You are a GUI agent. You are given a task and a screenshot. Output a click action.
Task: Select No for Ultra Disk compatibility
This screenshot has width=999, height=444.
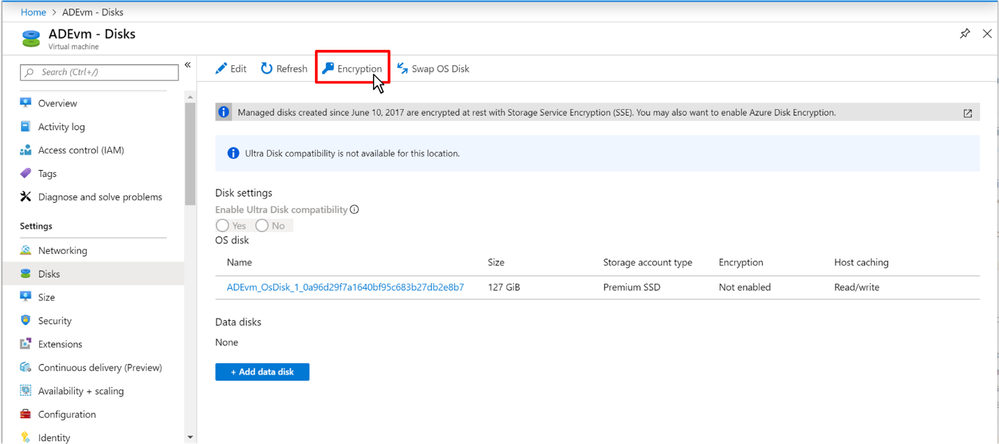pyautogui.click(x=262, y=226)
